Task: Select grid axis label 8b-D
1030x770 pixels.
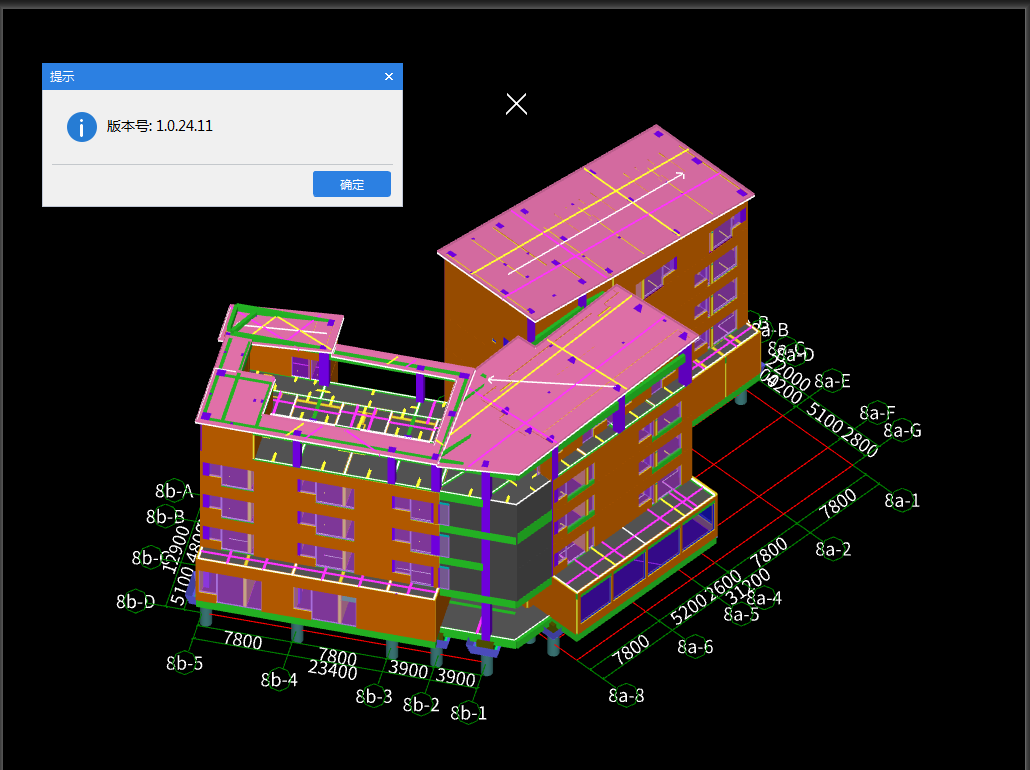Action: pyautogui.click(x=135, y=601)
